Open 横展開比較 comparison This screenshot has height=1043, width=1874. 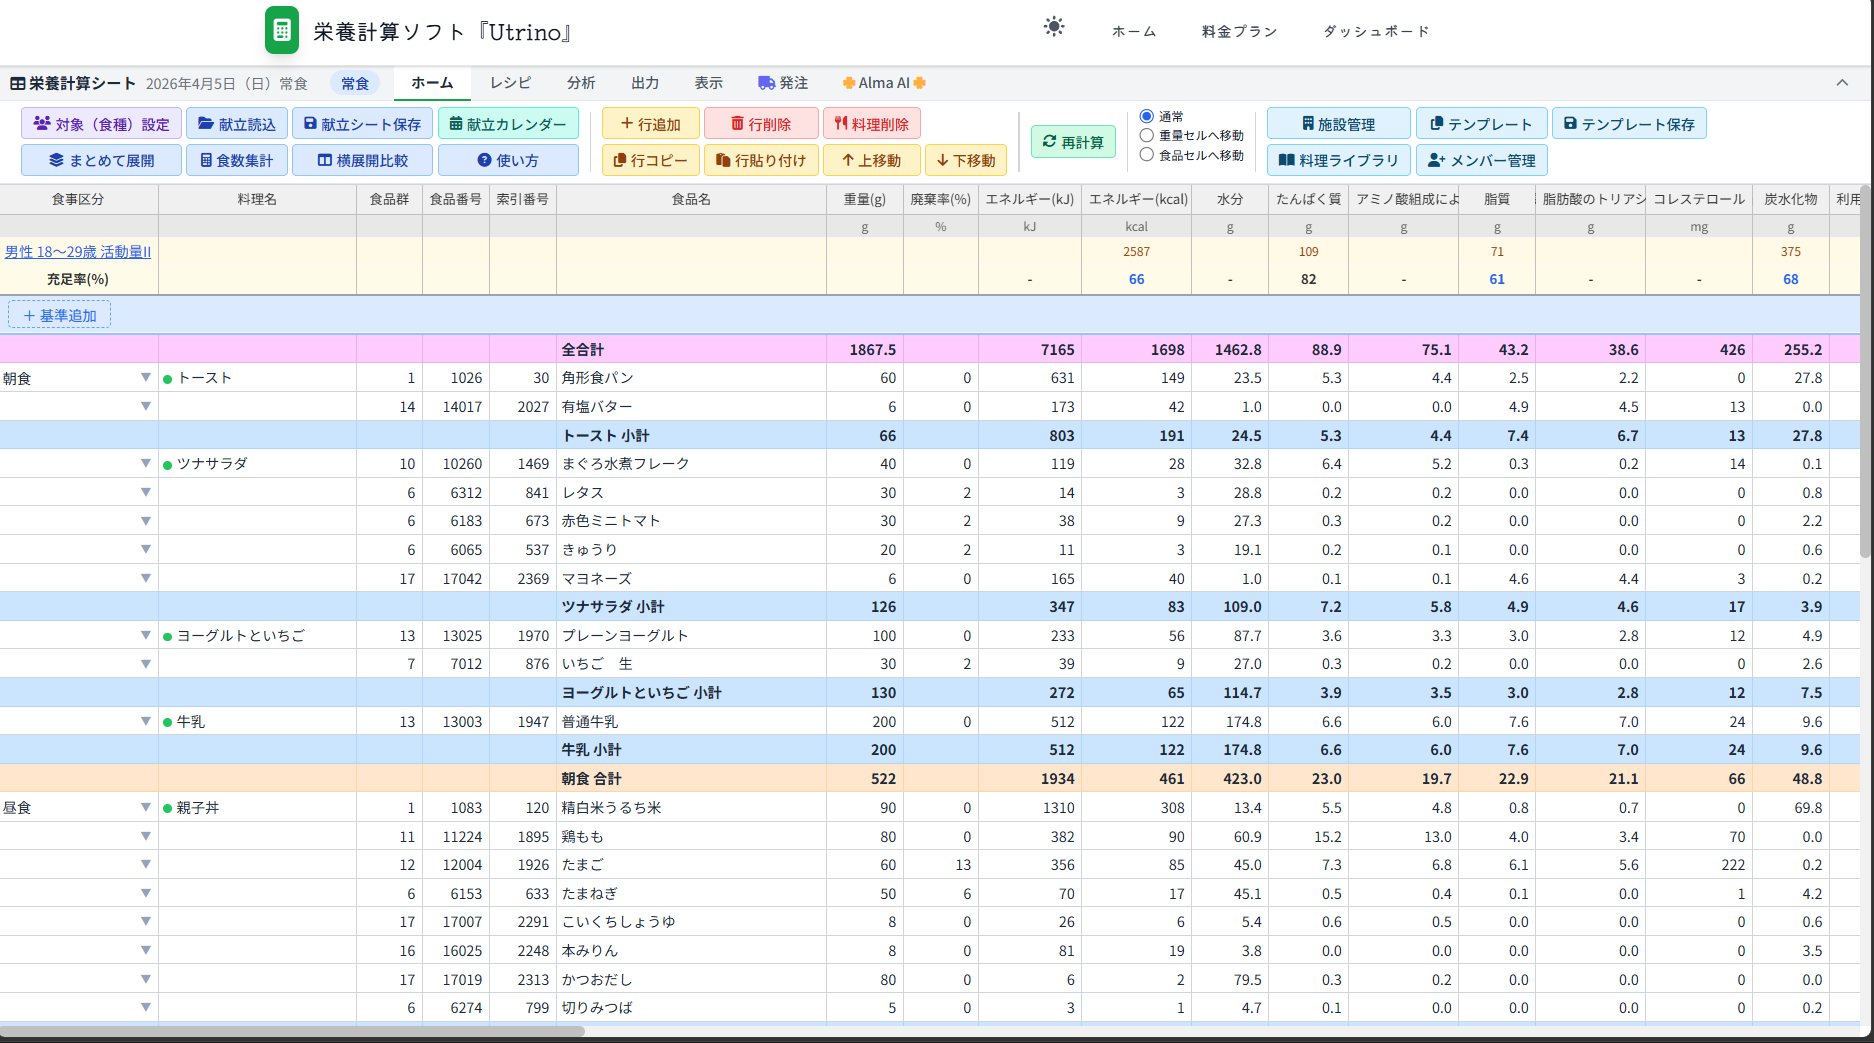point(363,160)
